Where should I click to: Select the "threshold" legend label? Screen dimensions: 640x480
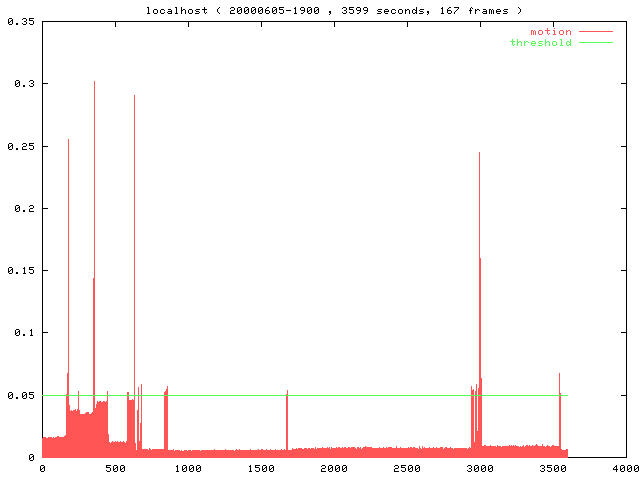click(541, 42)
